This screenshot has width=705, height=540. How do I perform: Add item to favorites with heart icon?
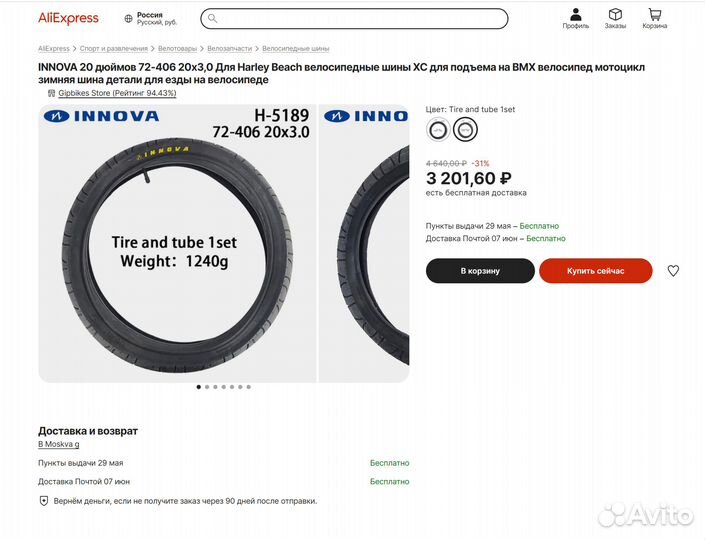coord(673,271)
